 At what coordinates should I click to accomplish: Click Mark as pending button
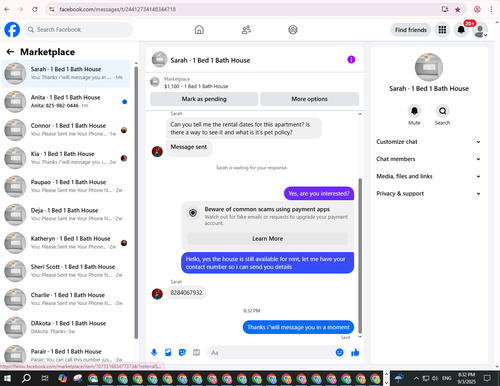[x=204, y=99]
